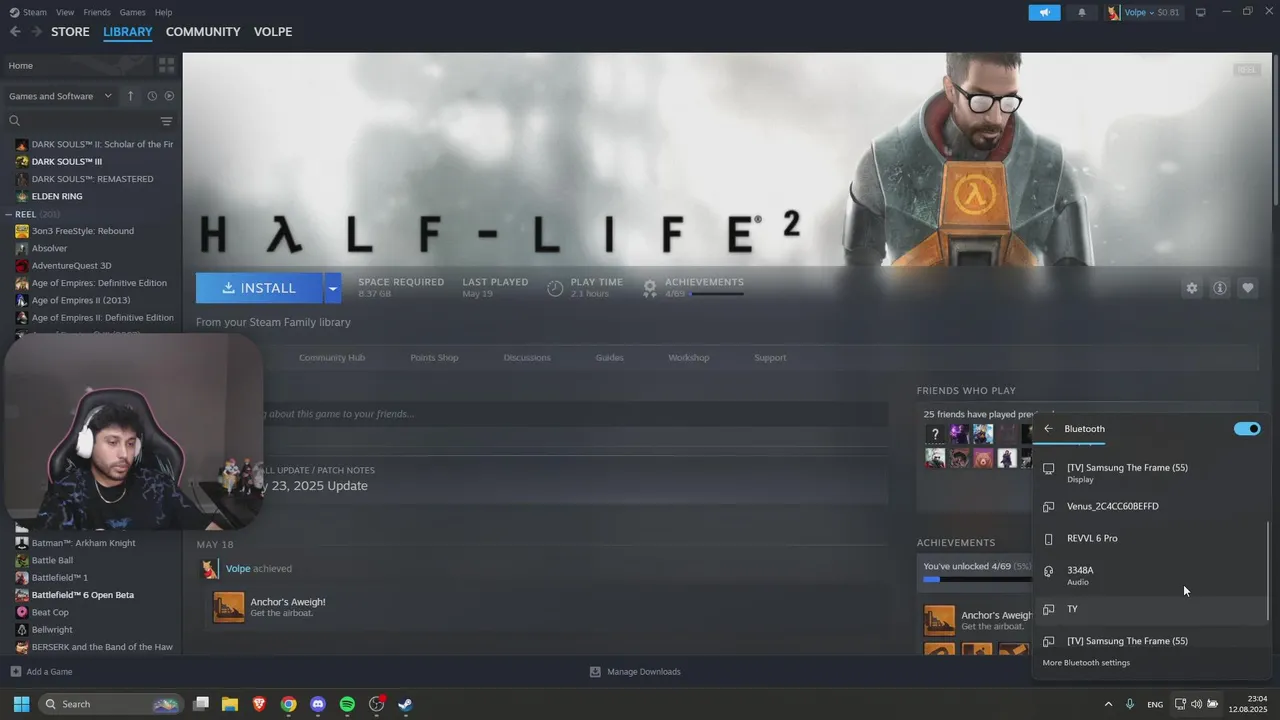Open the Help menu
Image resolution: width=1280 pixels, height=720 pixels.
click(x=164, y=12)
